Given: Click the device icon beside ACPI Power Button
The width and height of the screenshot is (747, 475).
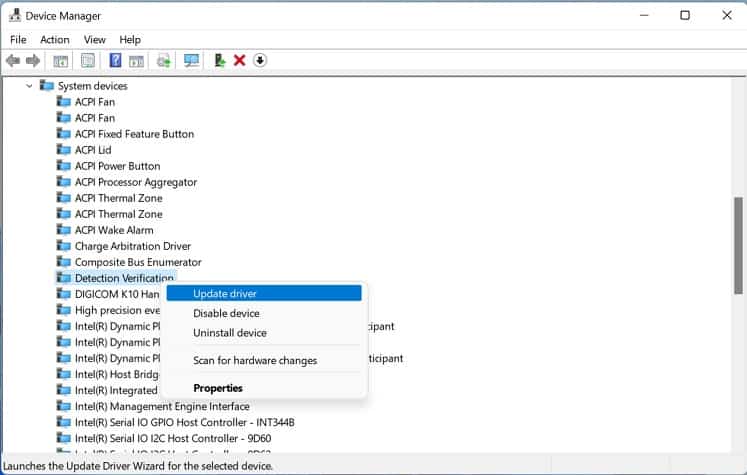Looking at the screenshot, I should (x=63, y=165).
